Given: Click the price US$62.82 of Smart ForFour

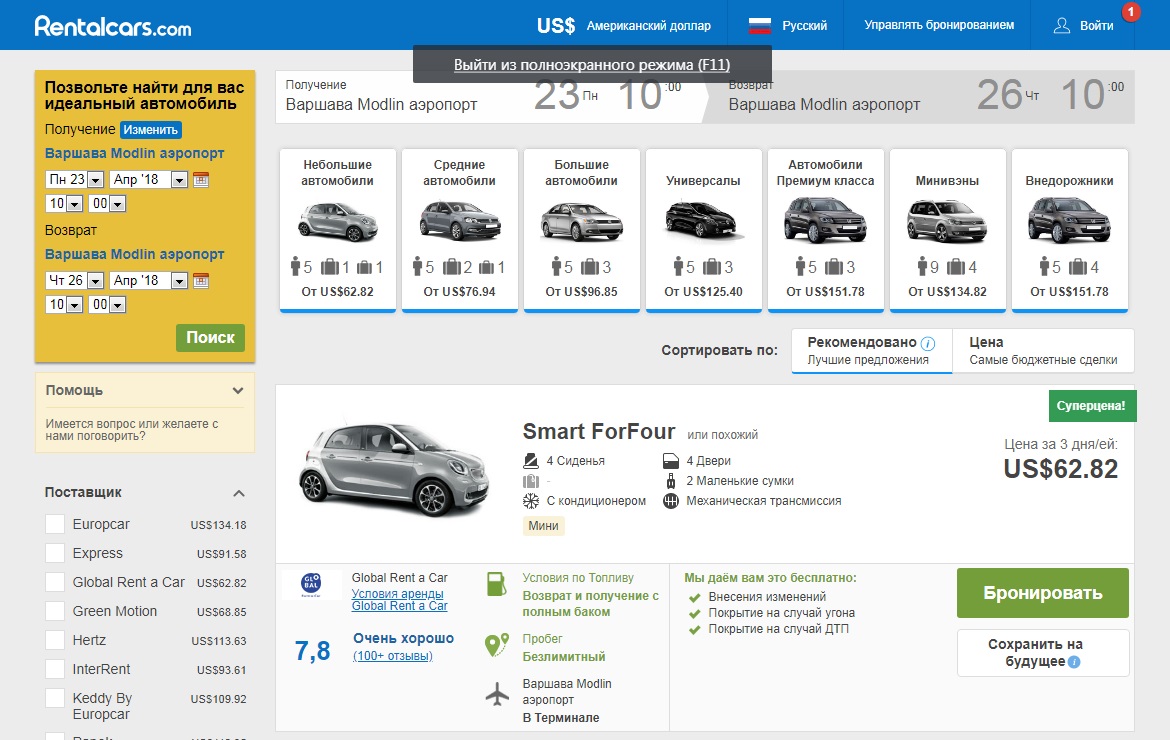Looking at the screenshot, I should pyautogui.click(x=1060, y=469).
